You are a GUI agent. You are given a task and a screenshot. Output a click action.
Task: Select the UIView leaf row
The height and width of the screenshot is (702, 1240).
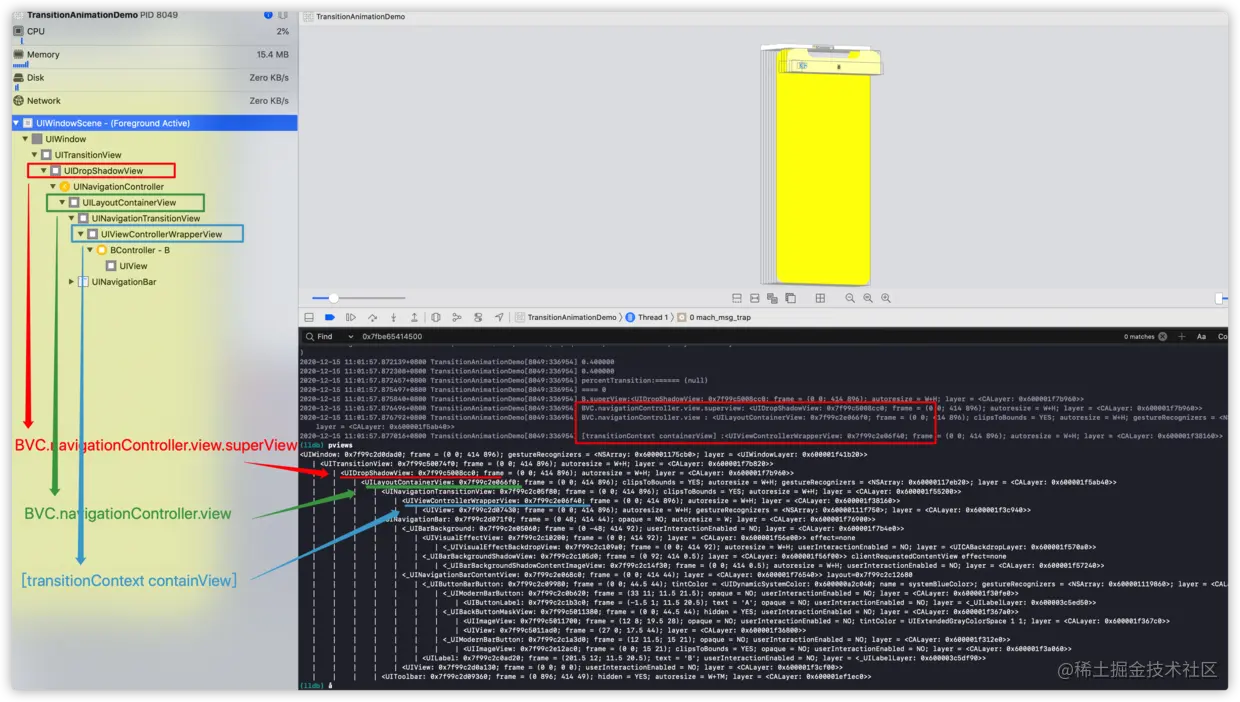154,266
